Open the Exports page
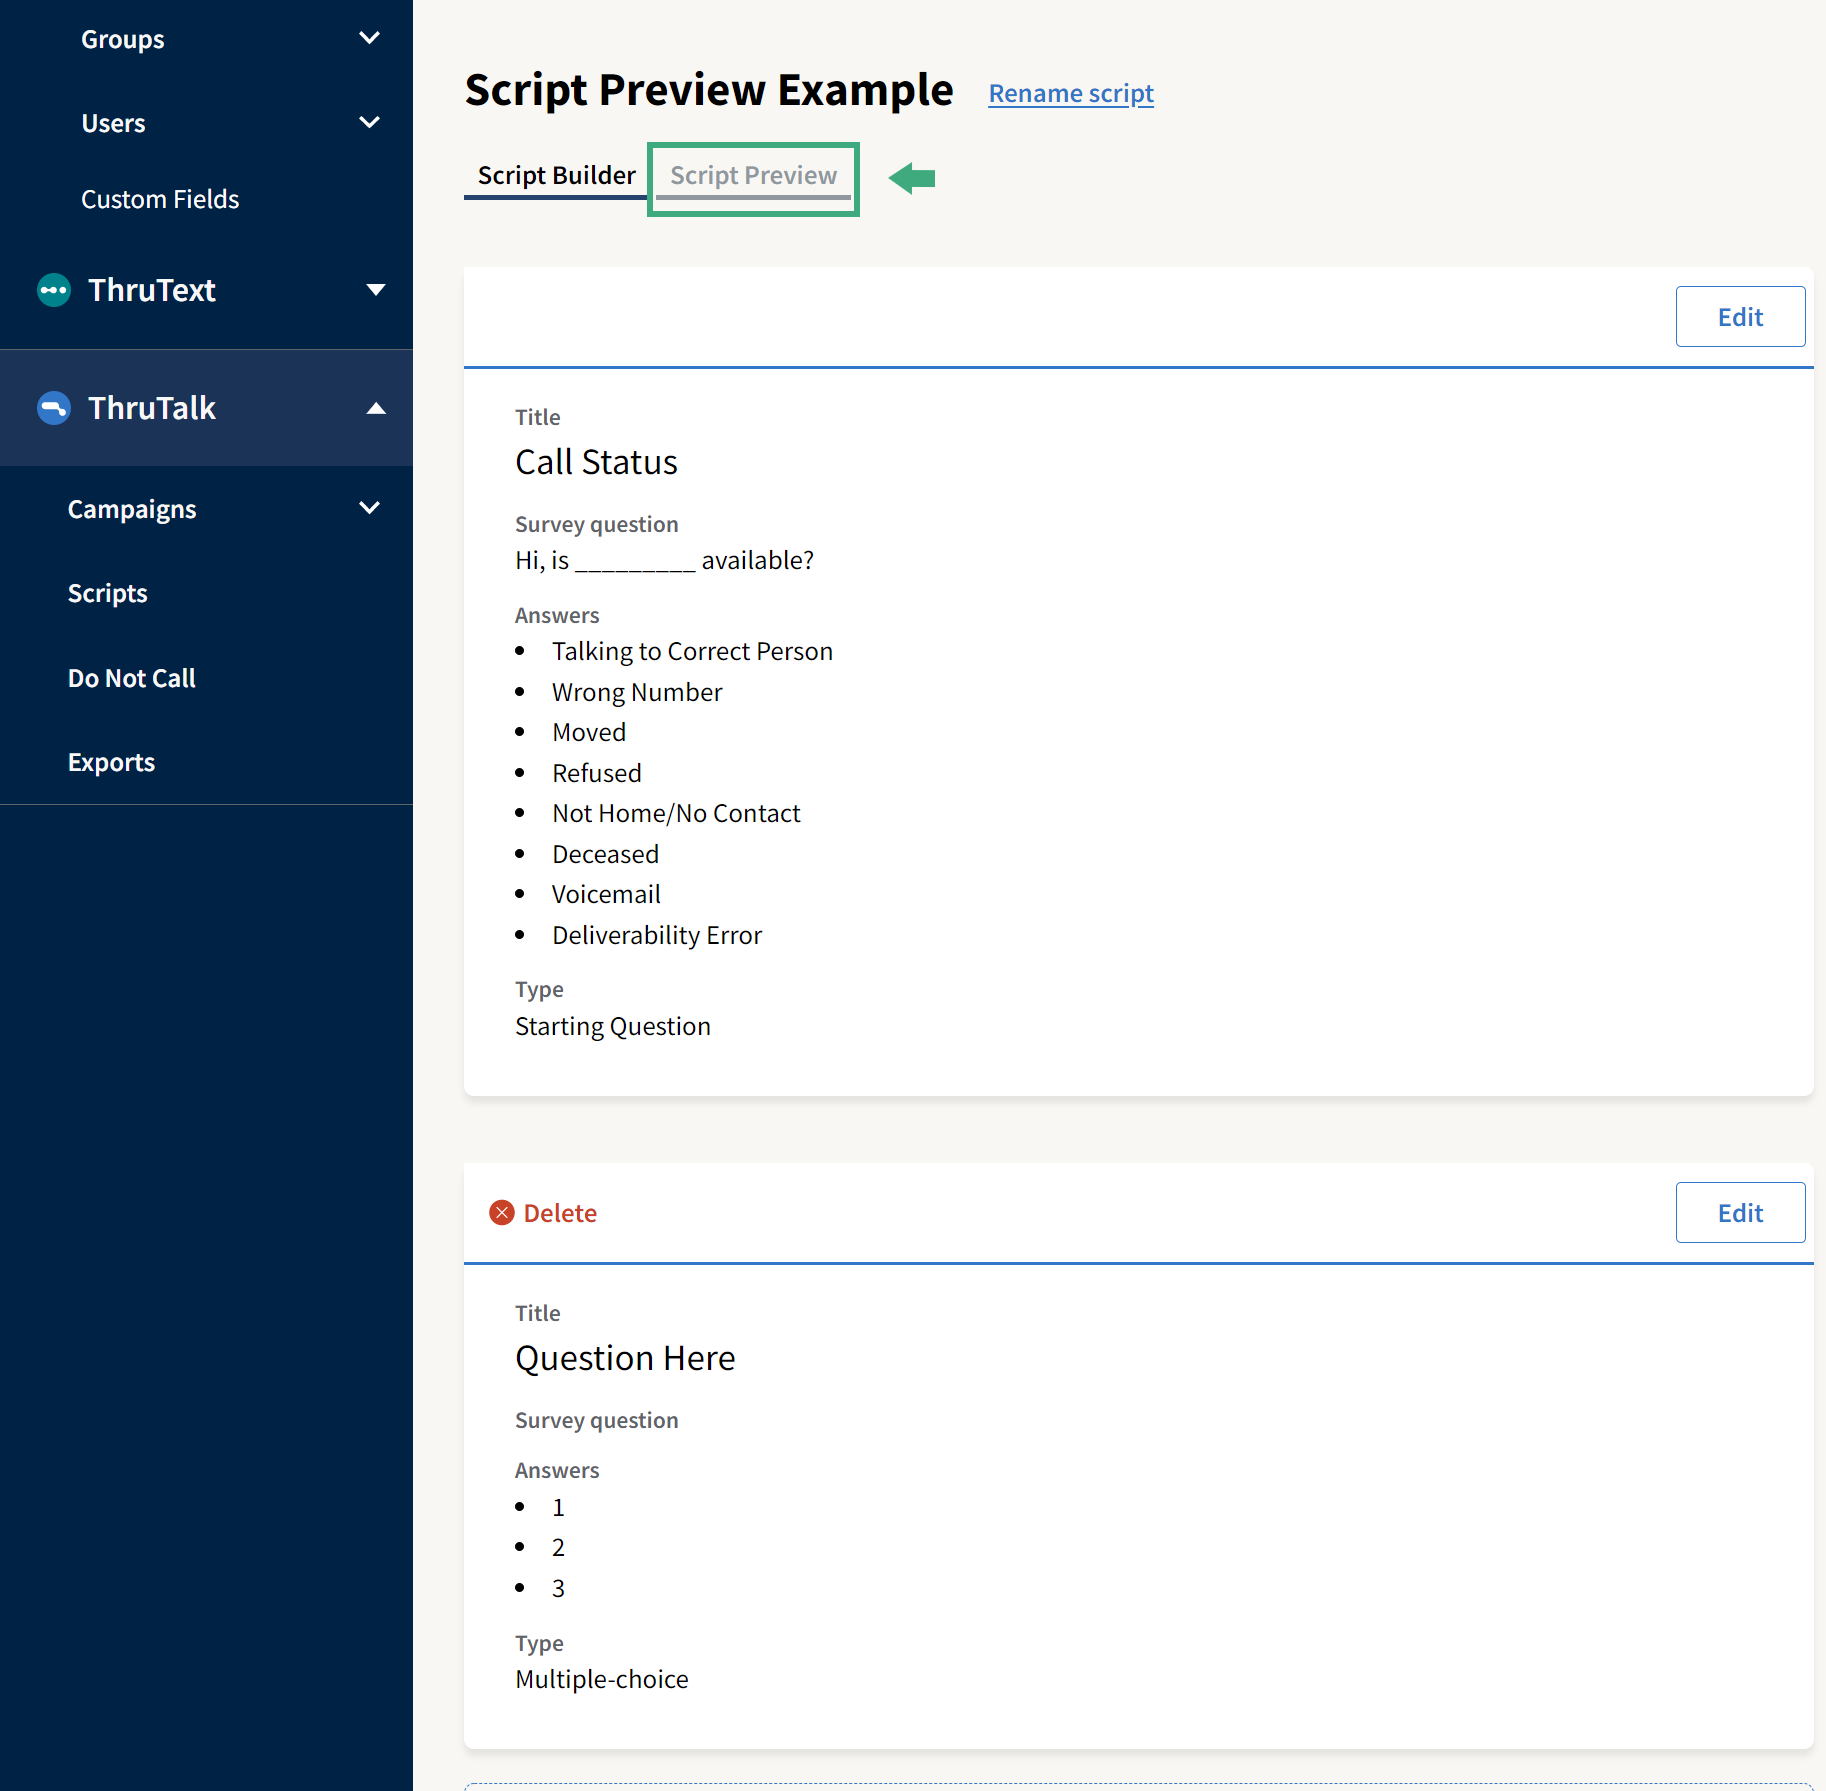The image size is (1826, 1791). (111, 761)
